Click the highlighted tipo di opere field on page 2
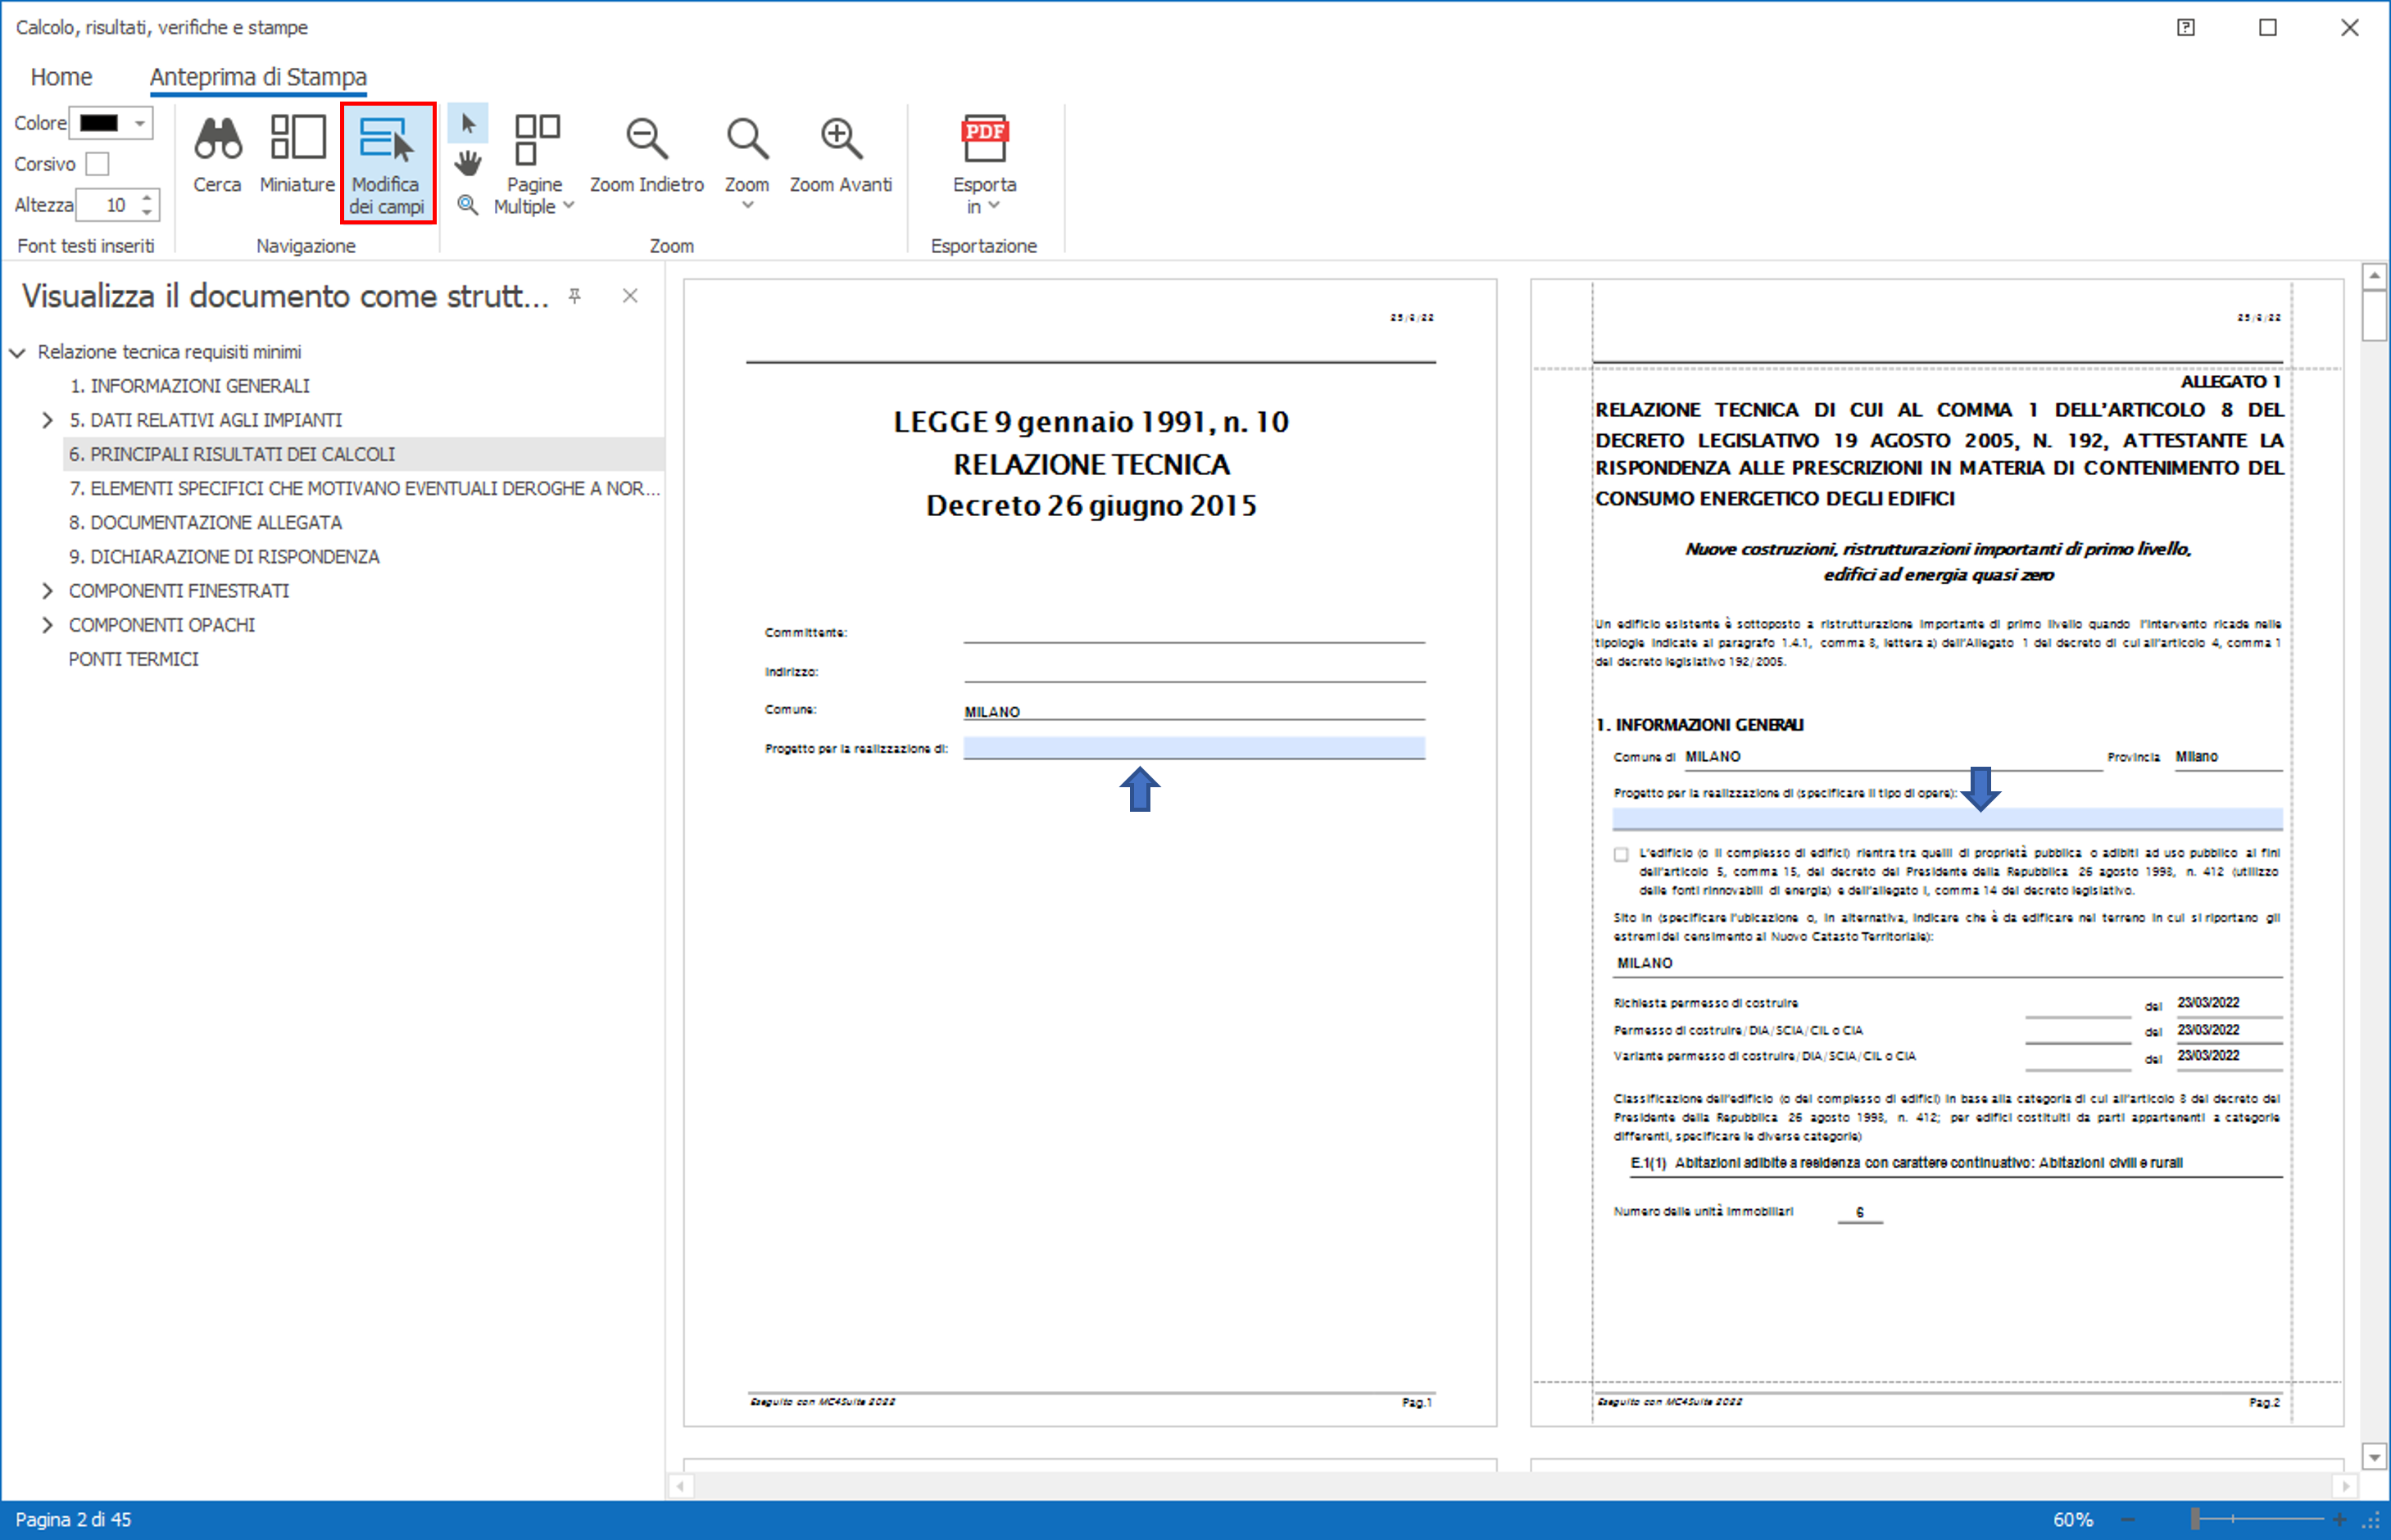 (1947, 819)
